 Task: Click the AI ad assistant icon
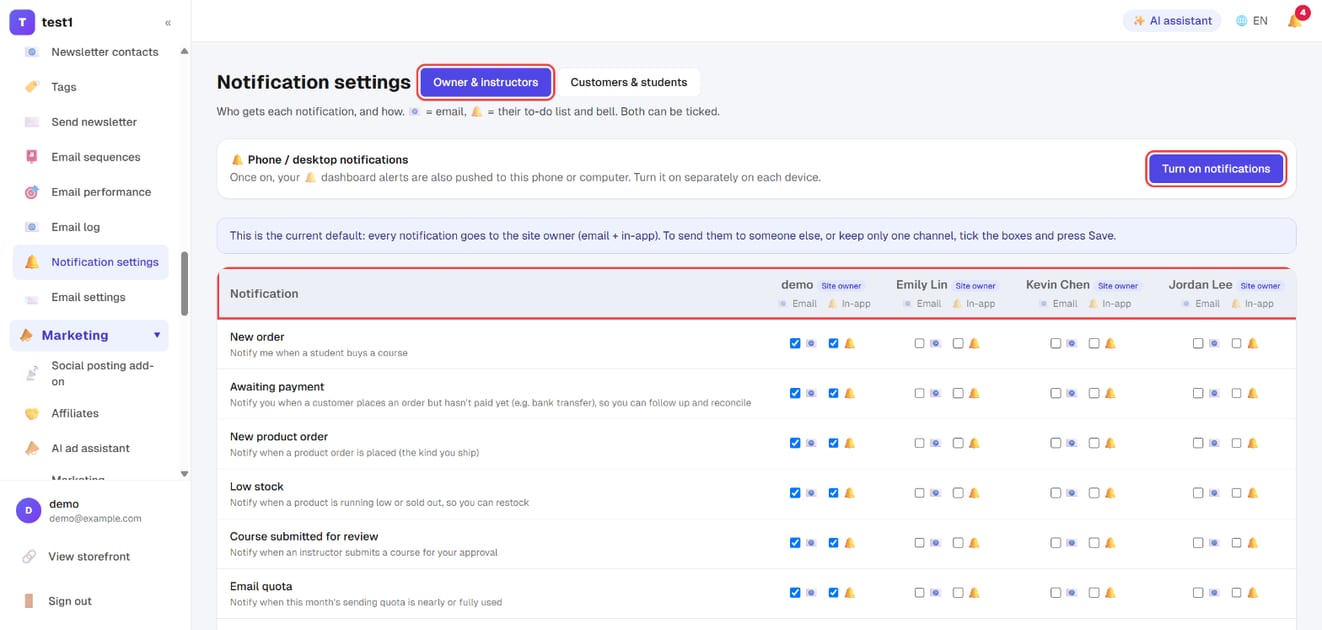click(32, 448)
